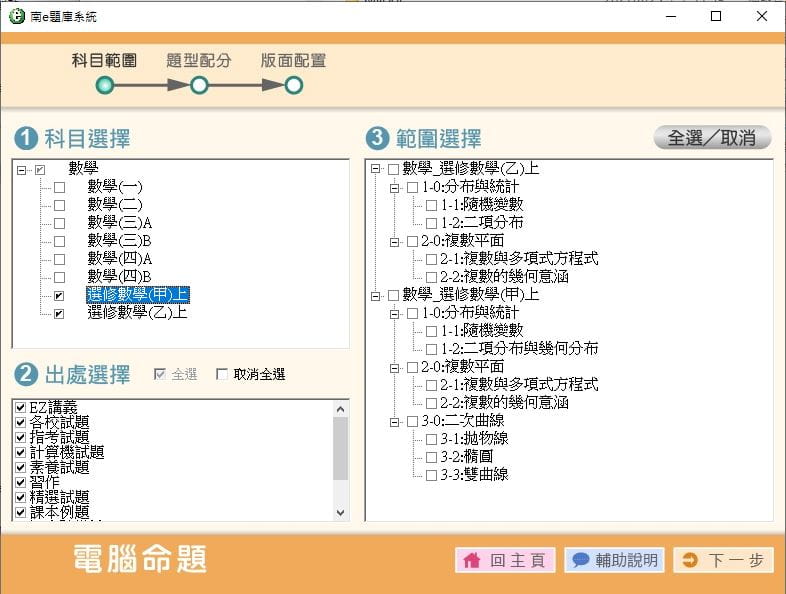Uncheck the 習作 source
Screen dimensions: 786x594
pos(21,482)
